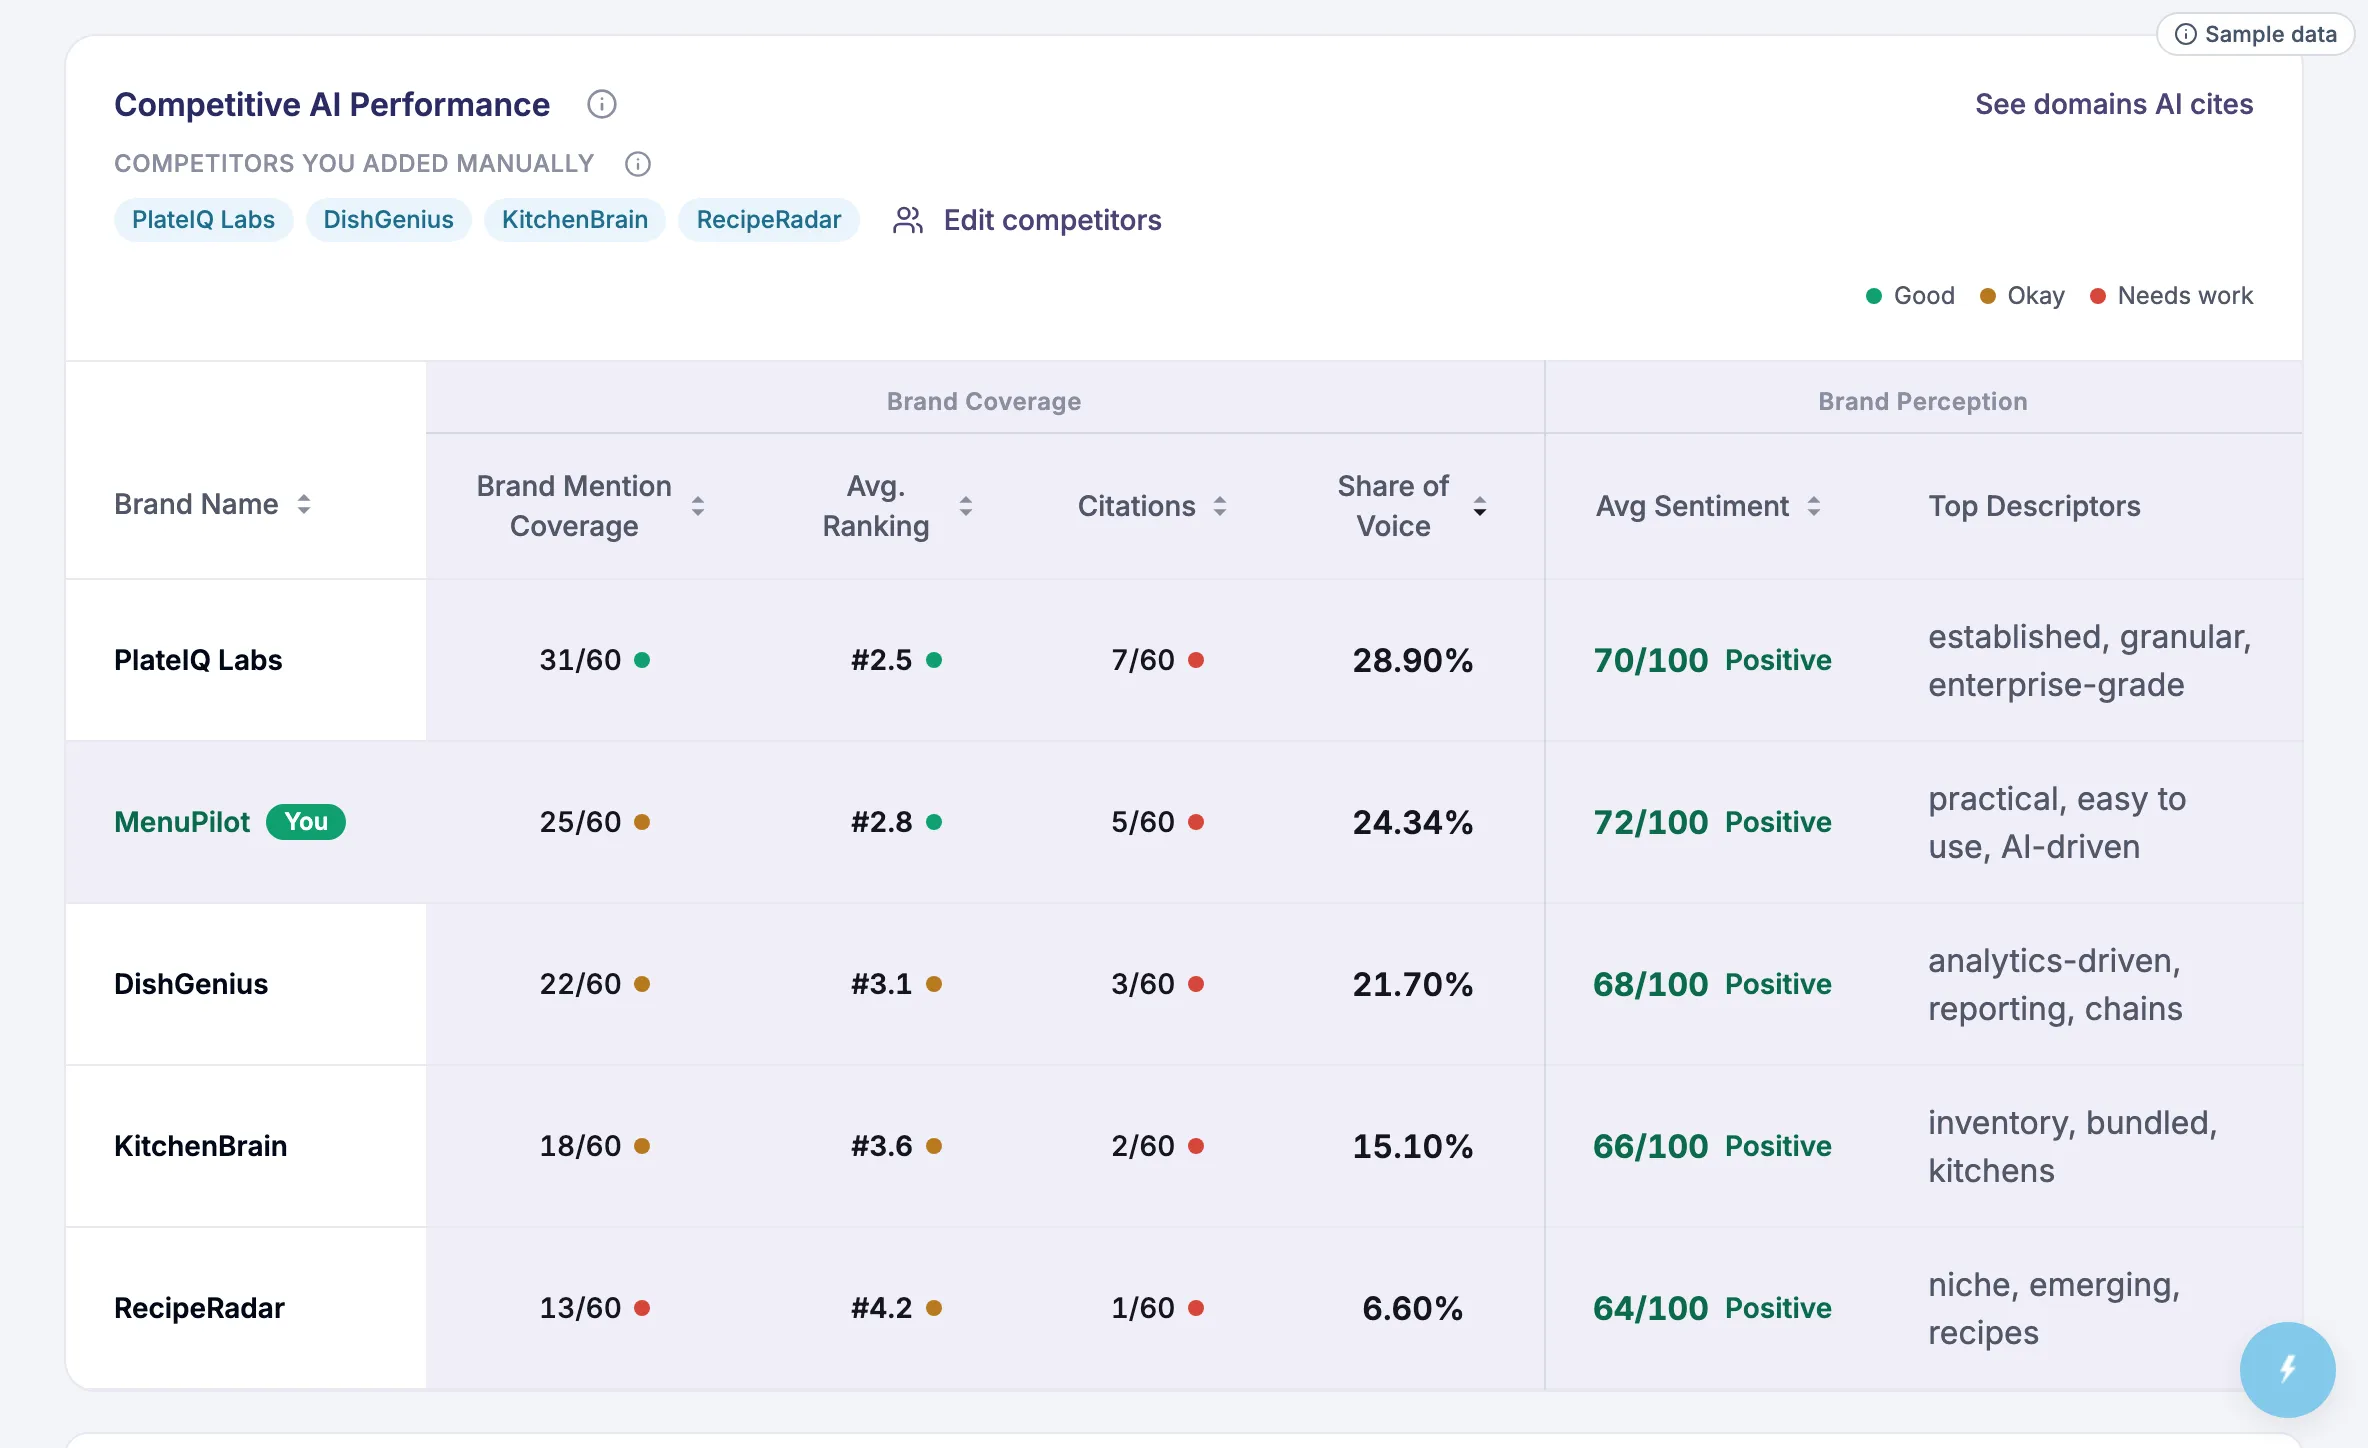Sort by Share of Voice arrows

tap(1479, 506)
